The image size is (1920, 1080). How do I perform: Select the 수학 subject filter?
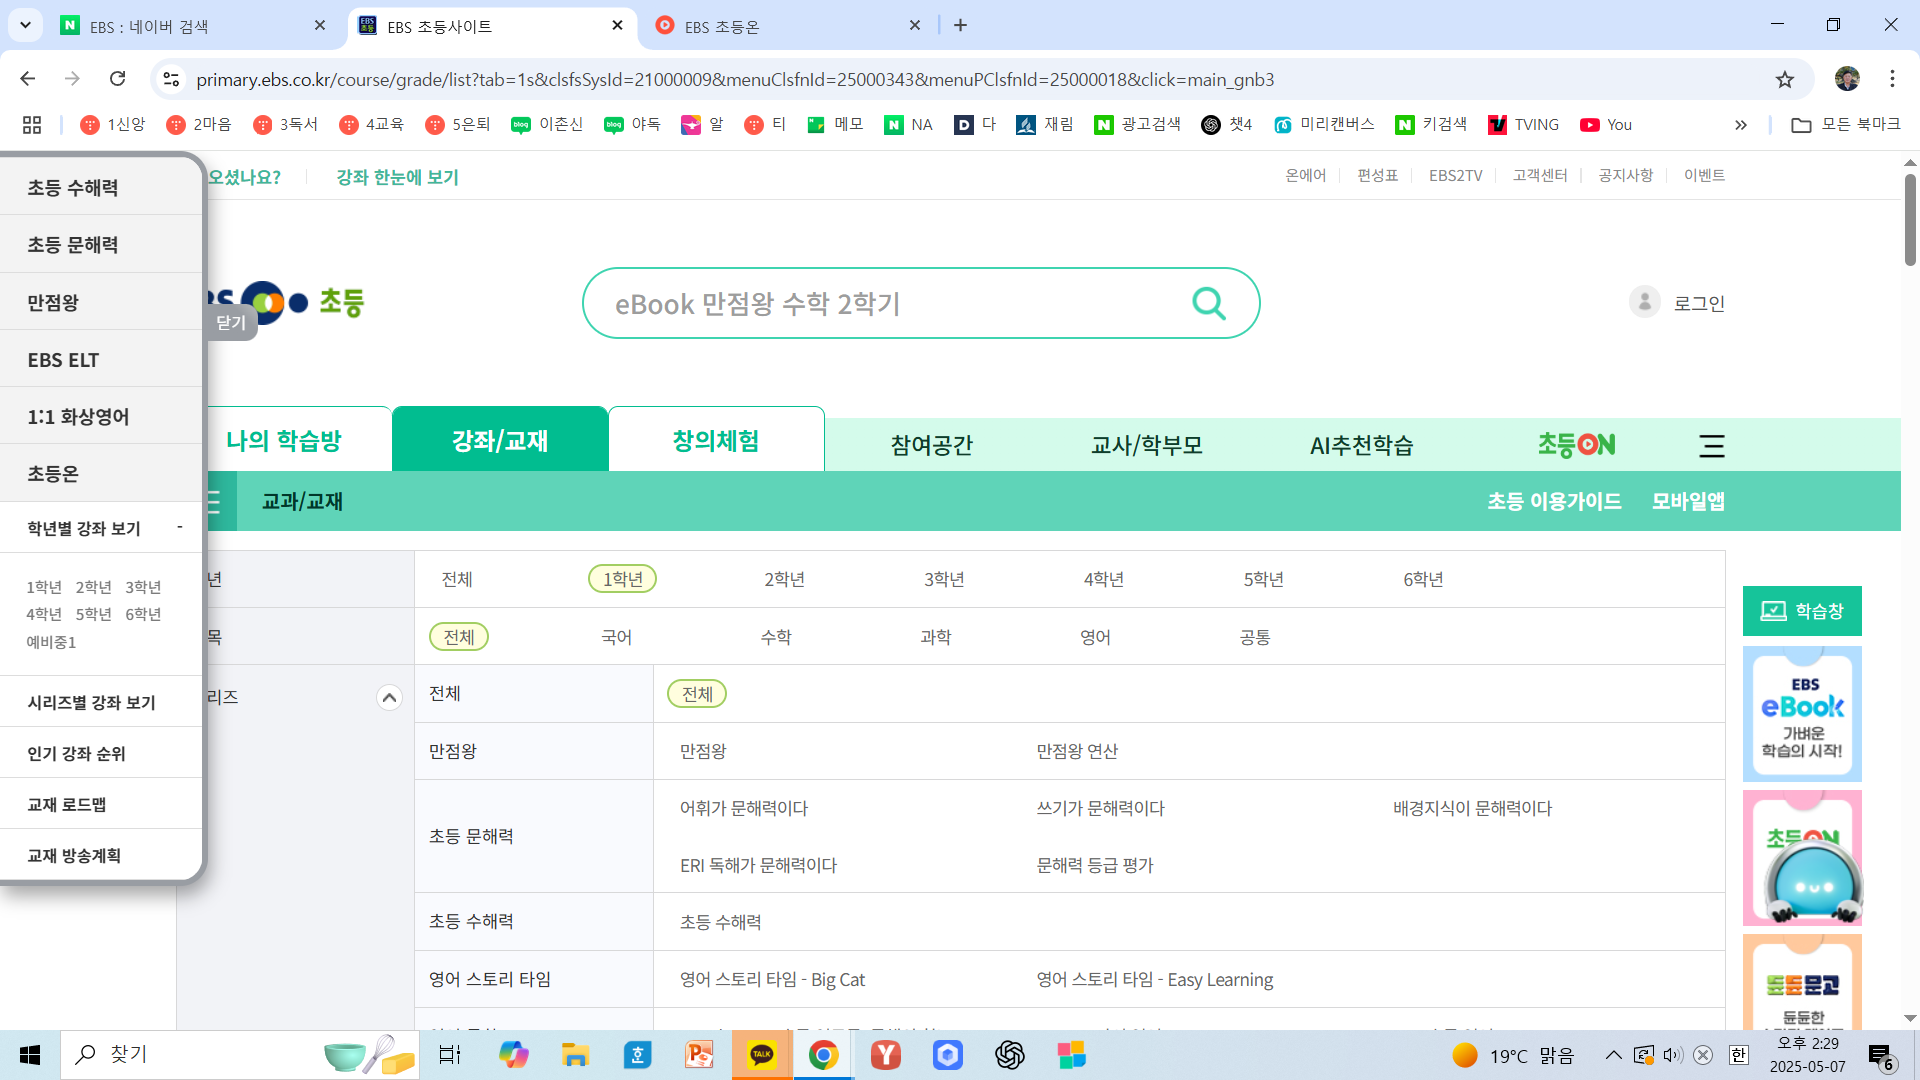point(776,636)
